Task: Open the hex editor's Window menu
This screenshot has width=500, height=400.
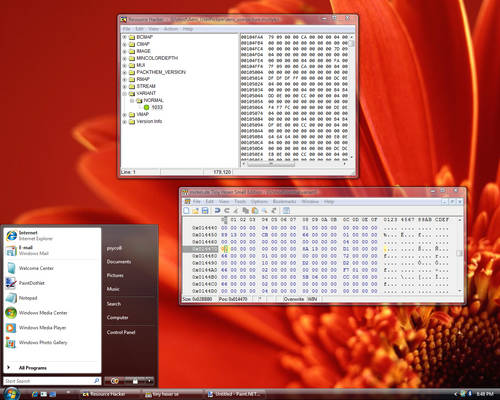Action: (x=310, y=202)
